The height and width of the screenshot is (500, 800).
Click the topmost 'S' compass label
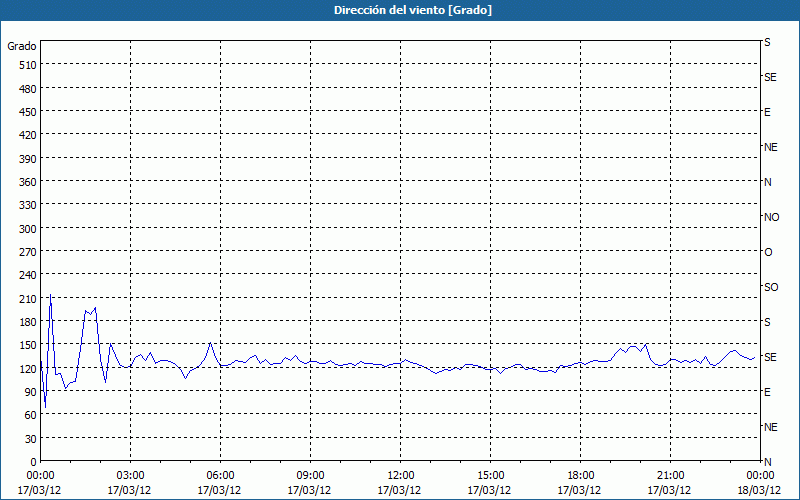[767, 42]
